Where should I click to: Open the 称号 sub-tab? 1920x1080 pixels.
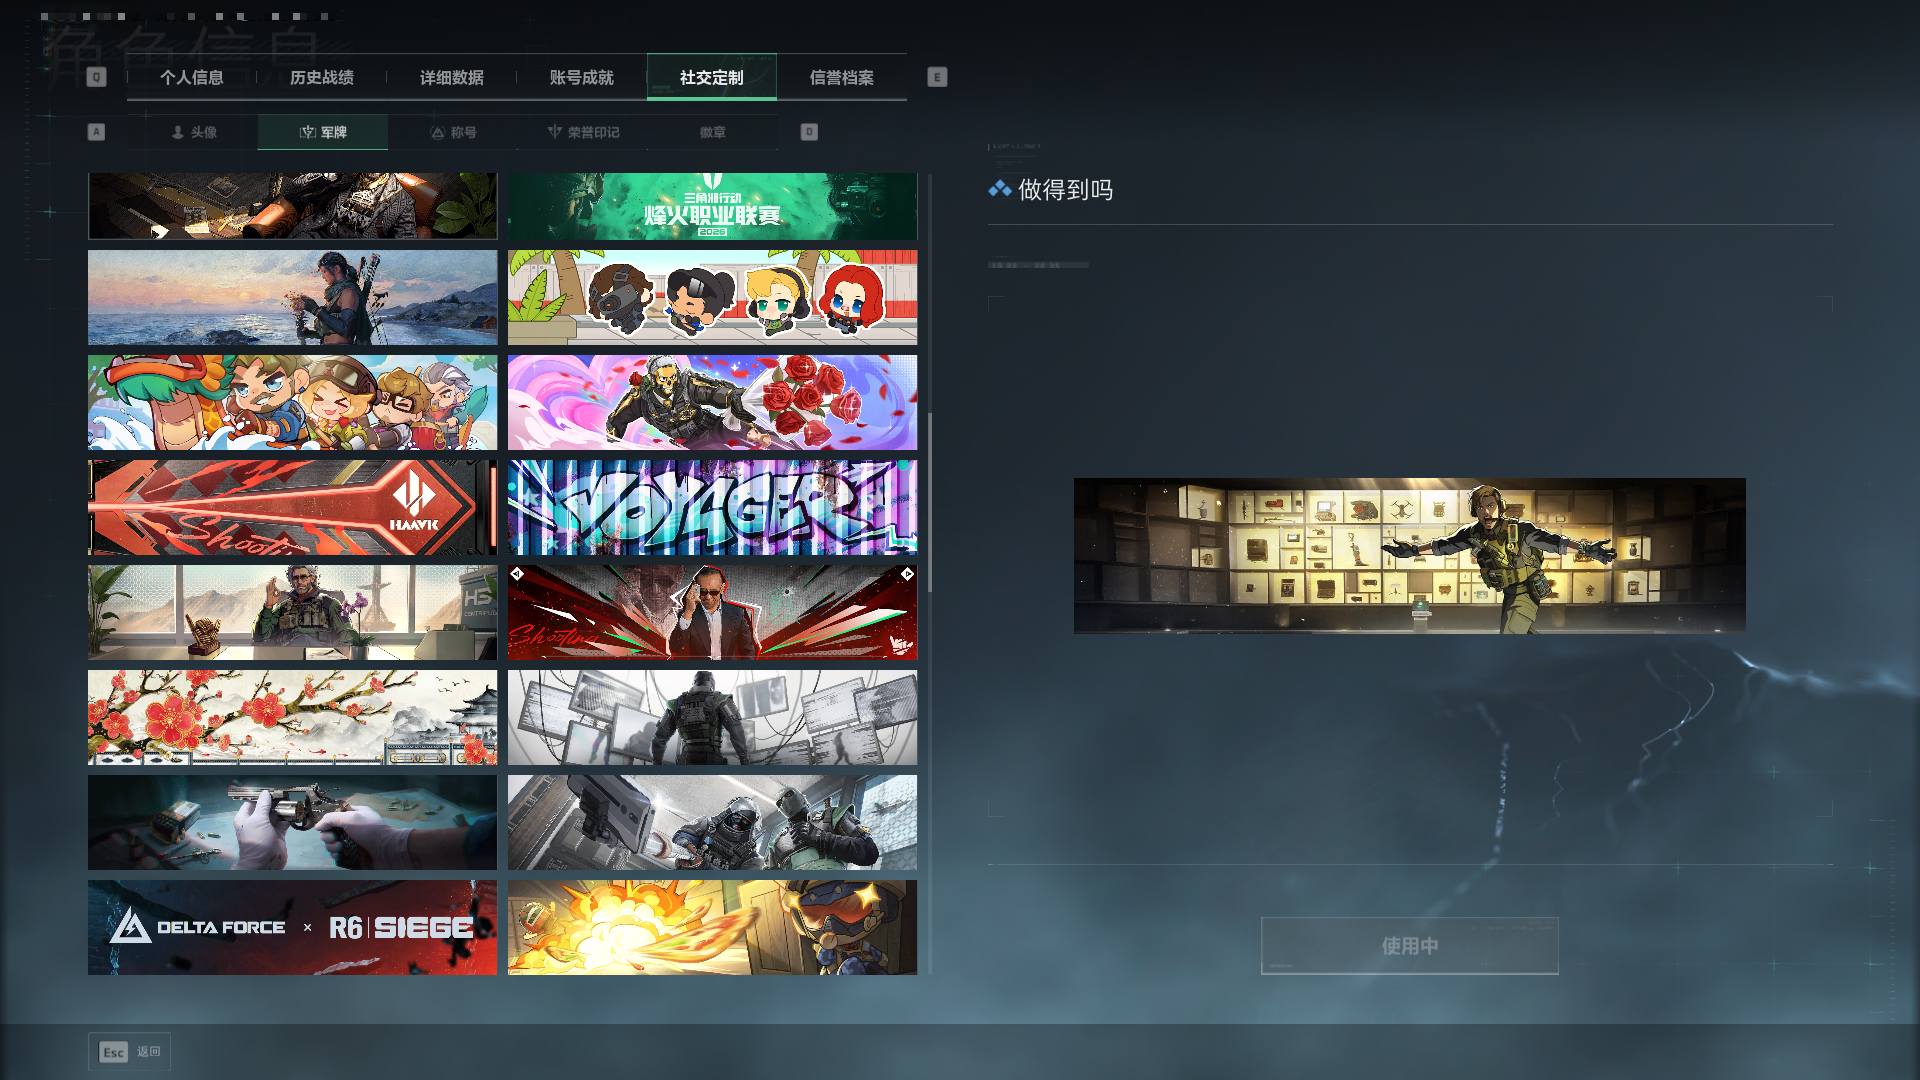pos(453,132)
